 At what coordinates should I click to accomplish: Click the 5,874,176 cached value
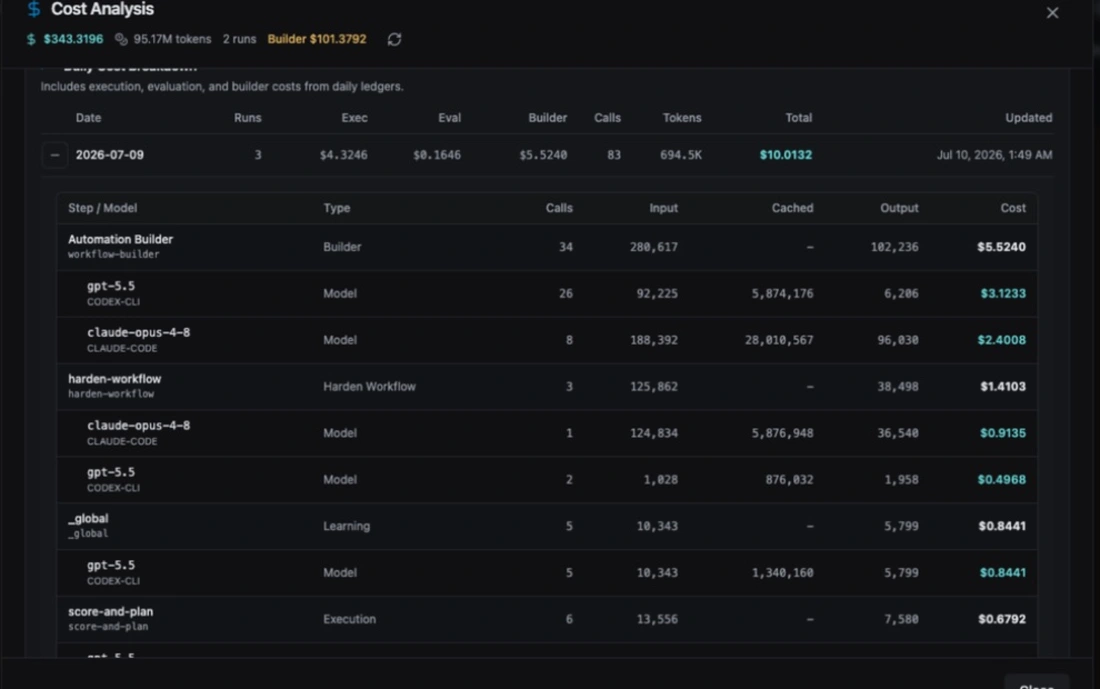click(x=782, y=293)
